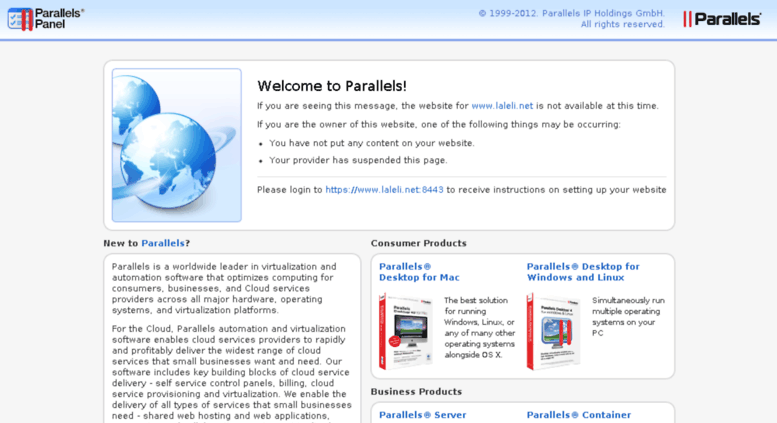The height and width of the screenshot is (423, 777).
Task: Click 'The best solution for running Windows' description
Action: point(479,327)
